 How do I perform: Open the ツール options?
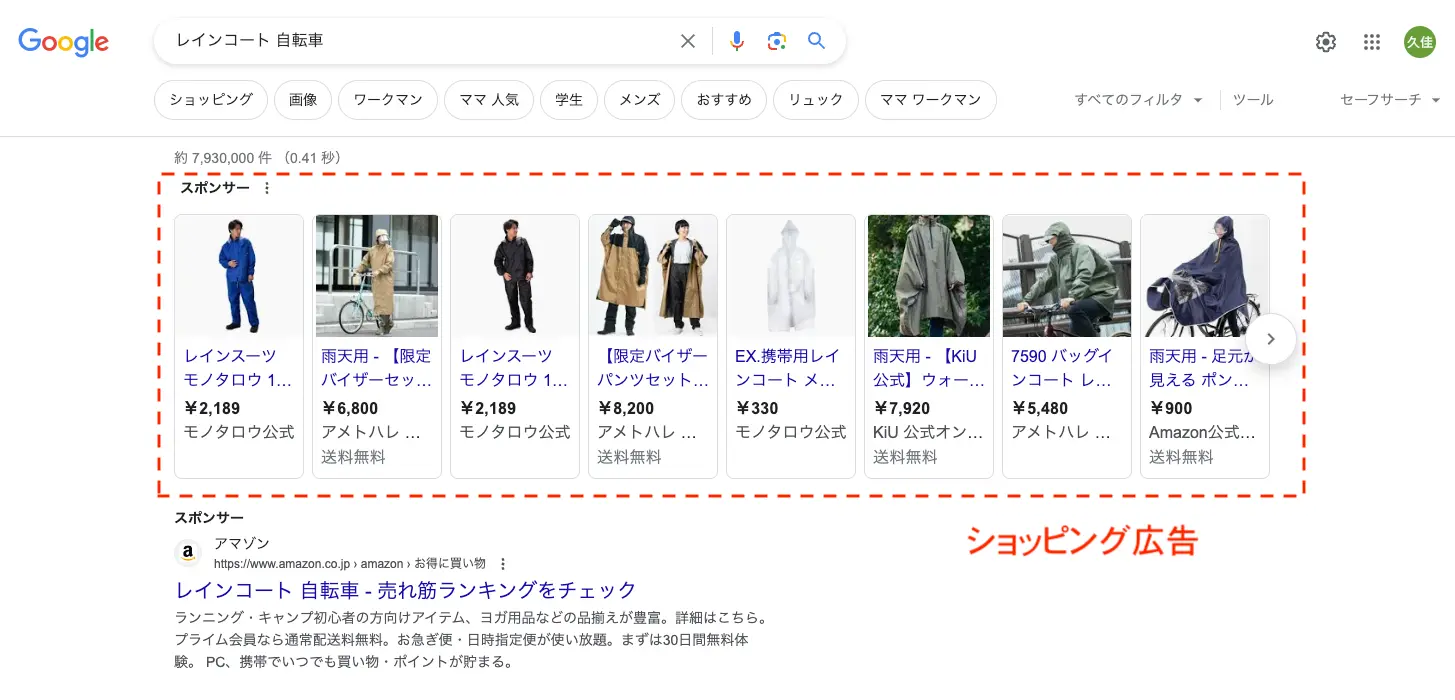1253,100
